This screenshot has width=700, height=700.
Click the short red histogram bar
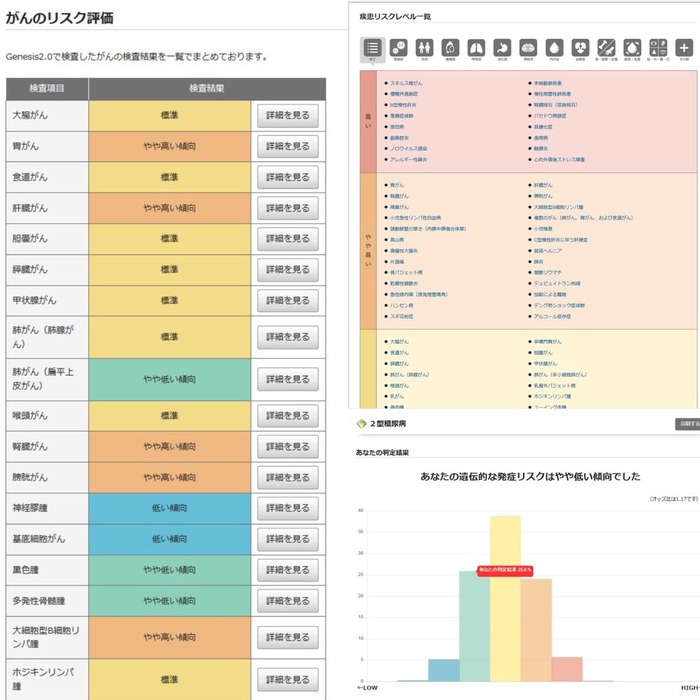coord(567,669)
